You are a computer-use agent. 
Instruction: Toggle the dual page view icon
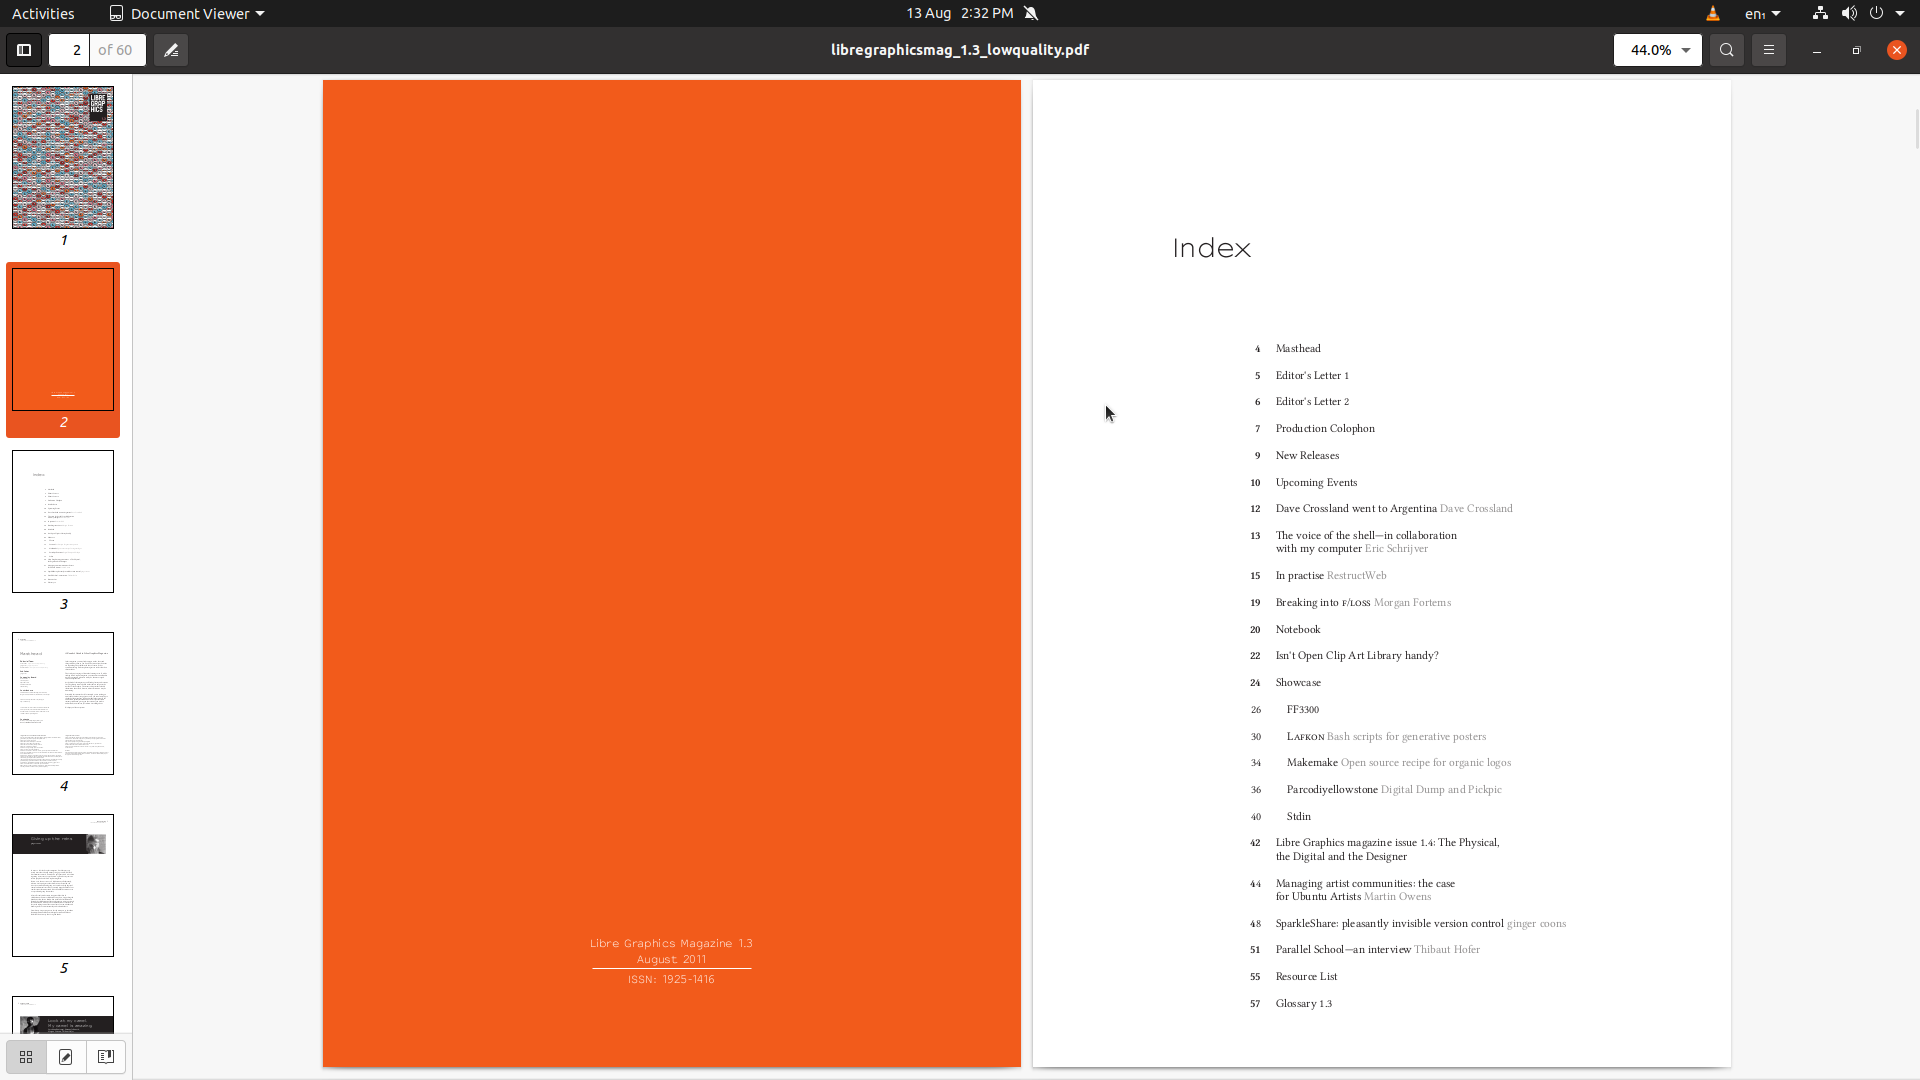click(x=105, y=1055)
